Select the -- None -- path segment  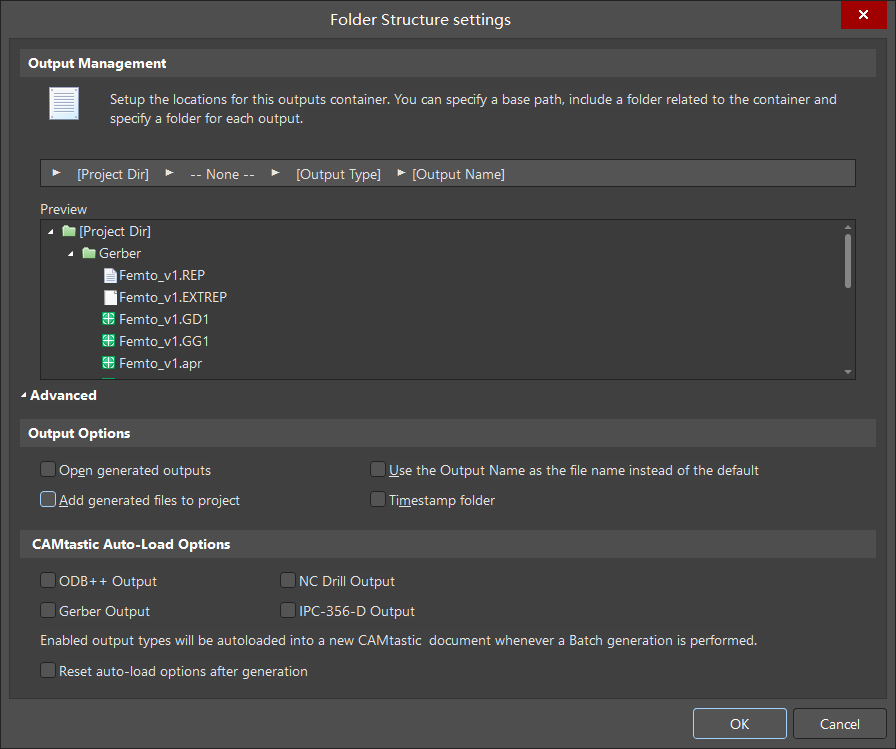(x=222, y=174)
